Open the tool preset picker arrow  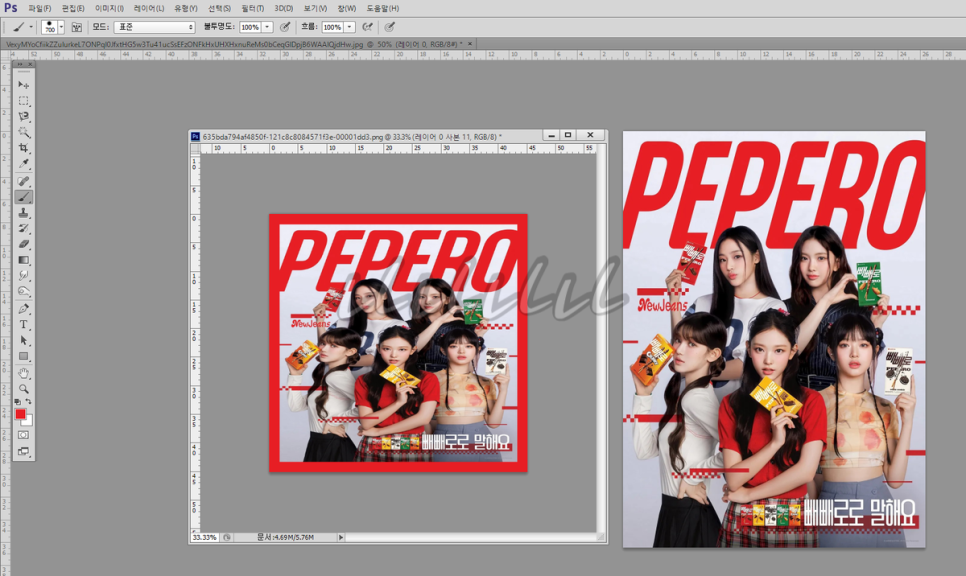pos(31,27)
